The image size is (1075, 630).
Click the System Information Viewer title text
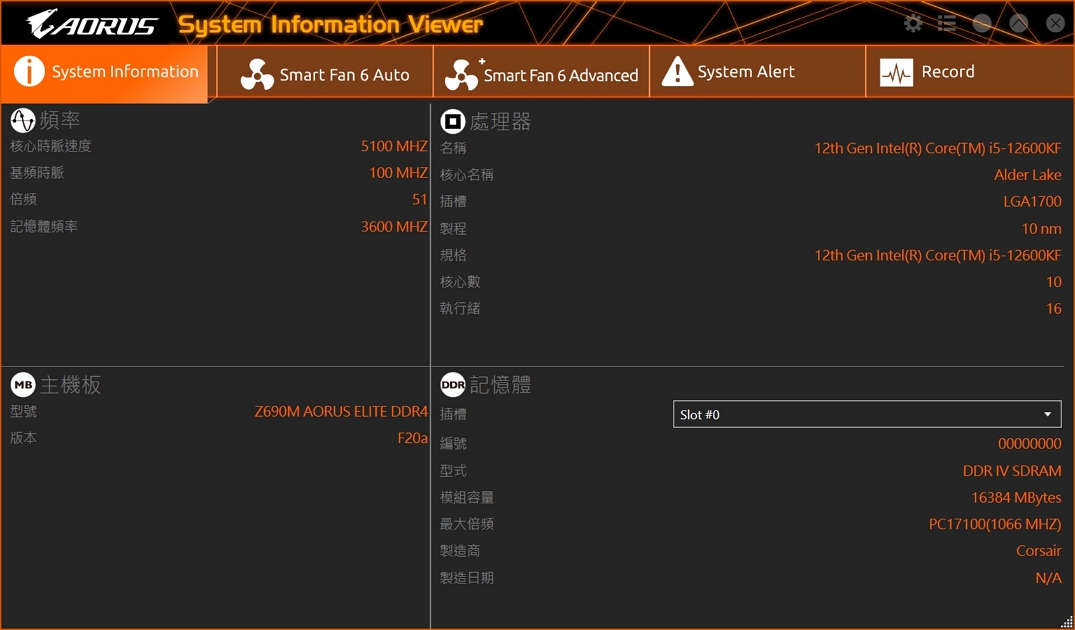tap(330, 25)
